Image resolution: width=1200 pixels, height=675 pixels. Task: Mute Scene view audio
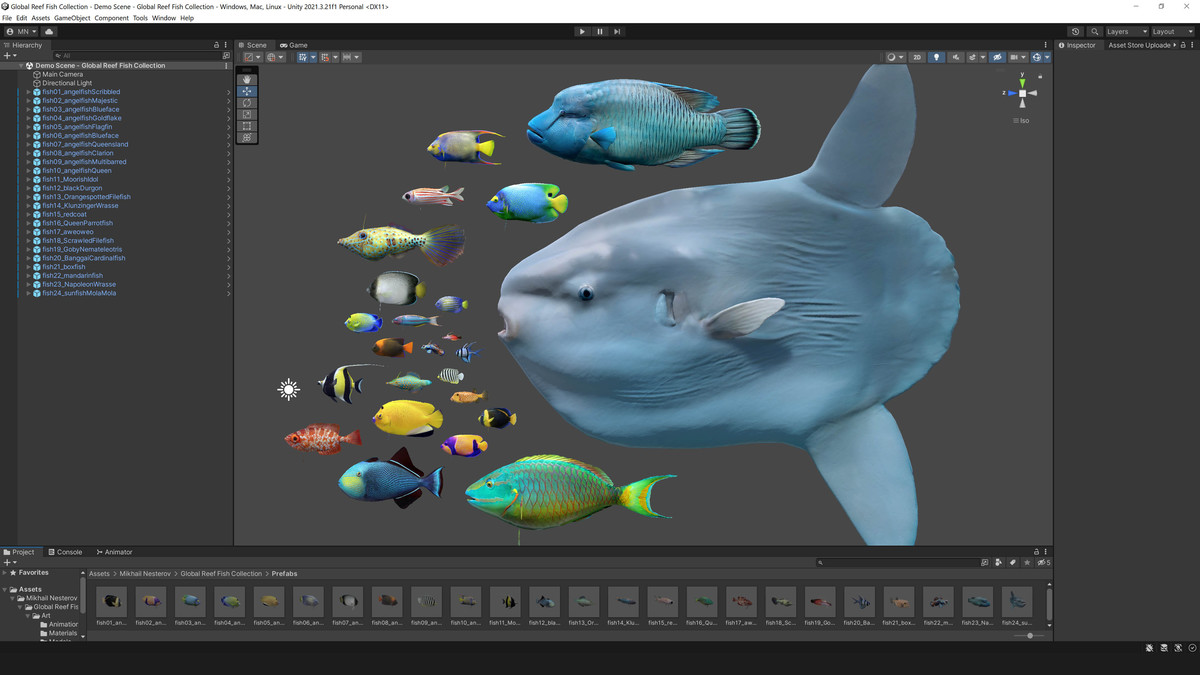pos(956,57)
